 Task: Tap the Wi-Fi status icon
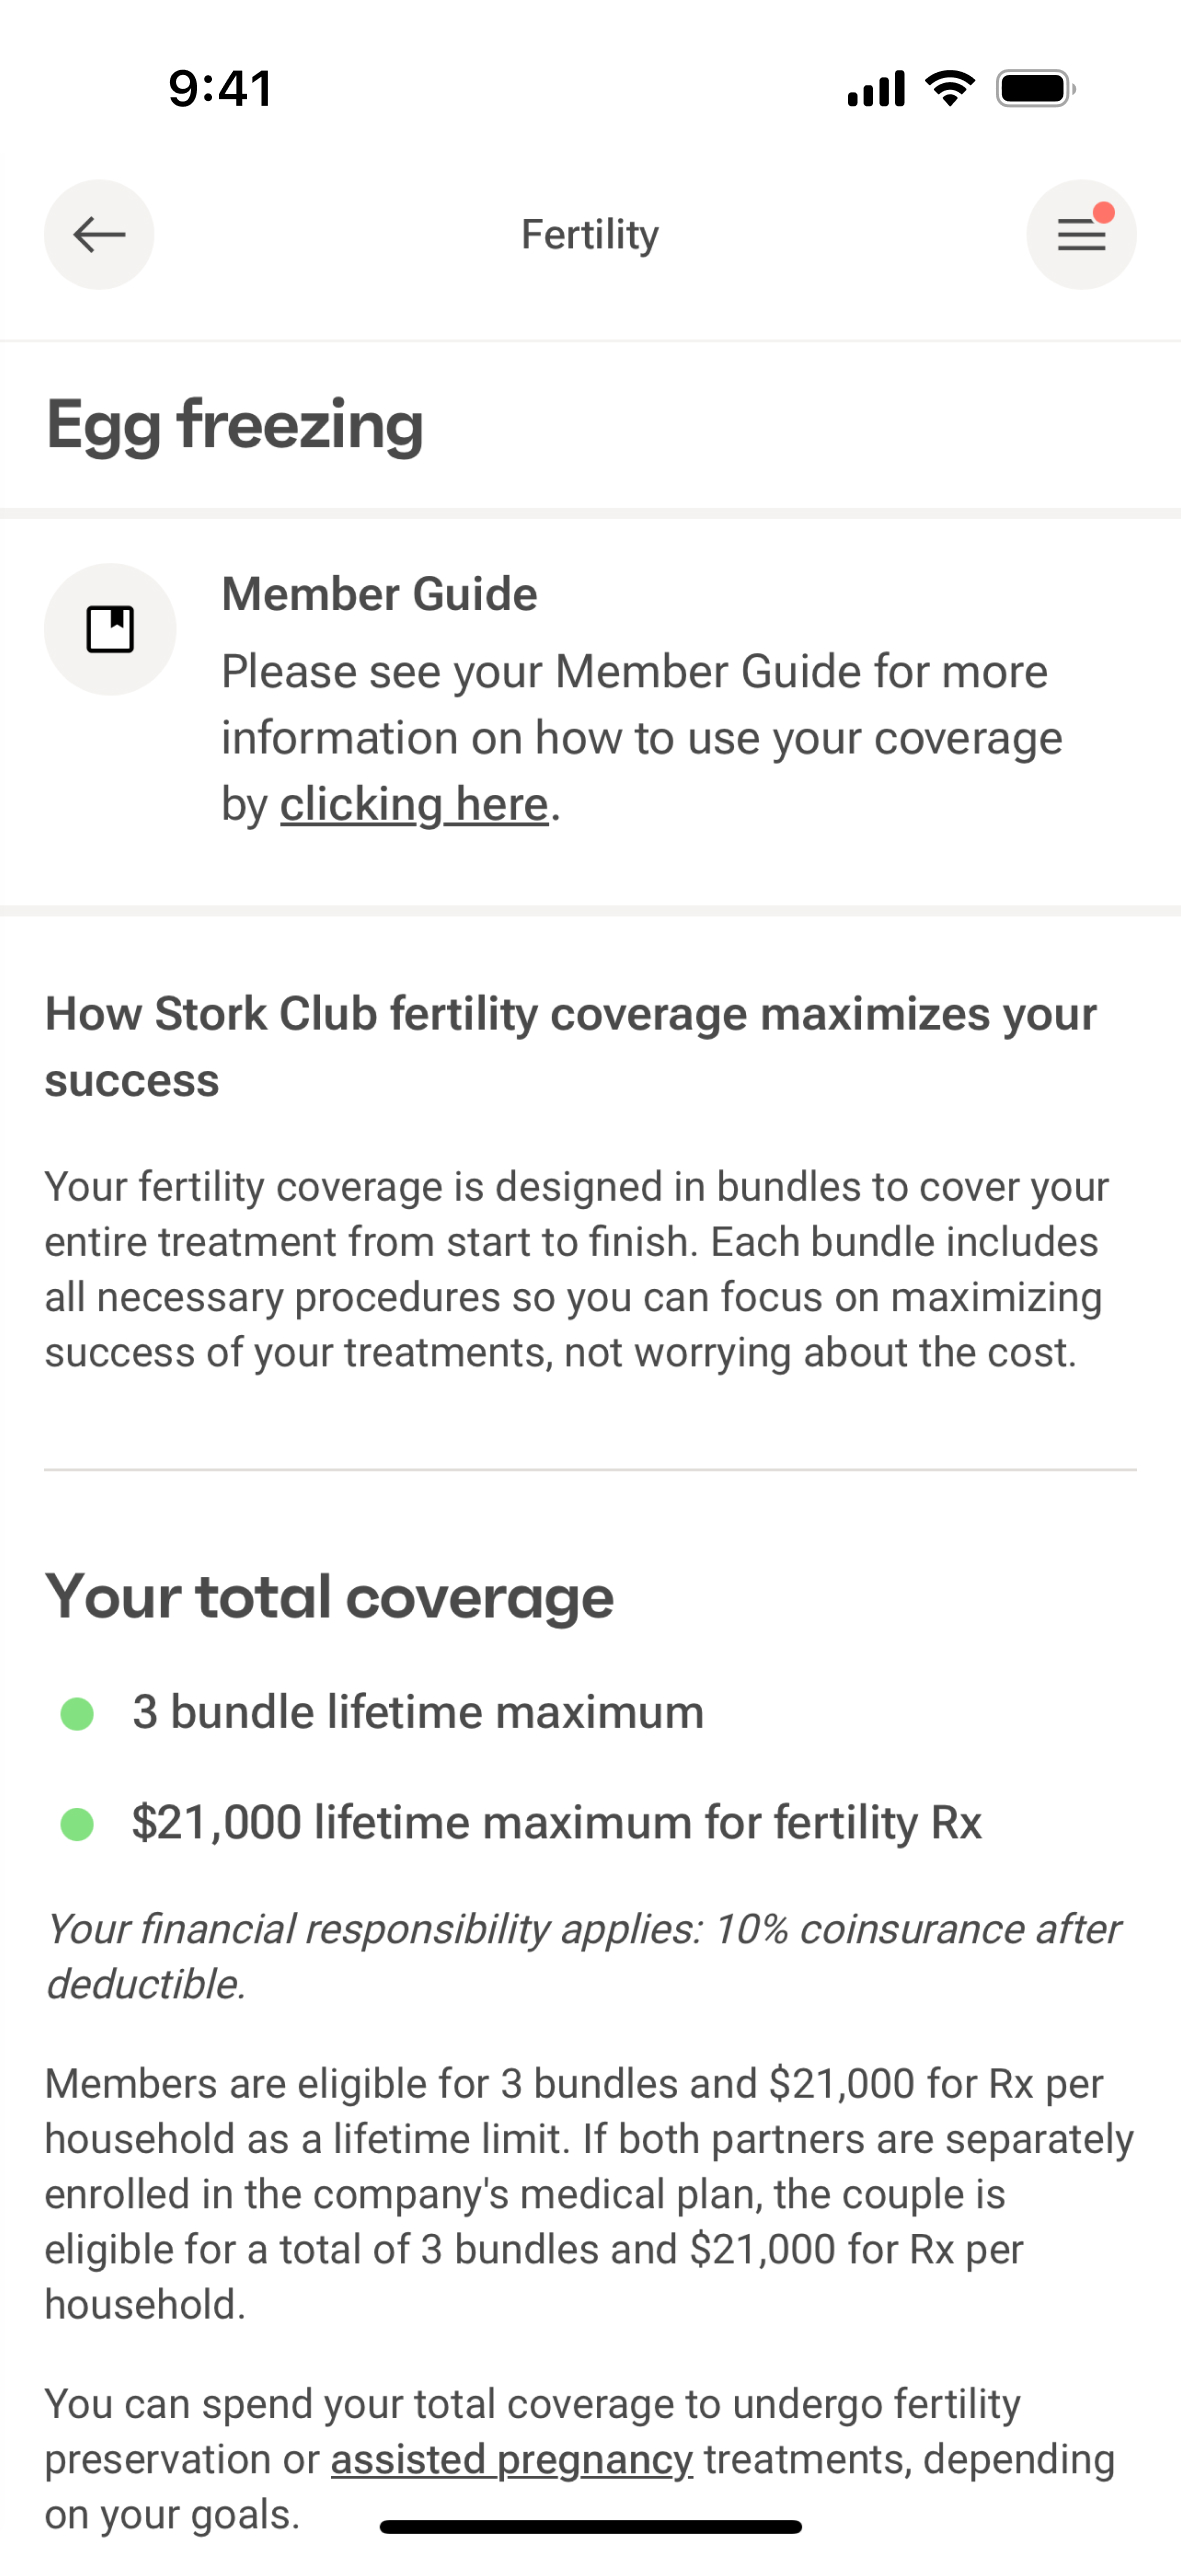(x=949, y=89)
